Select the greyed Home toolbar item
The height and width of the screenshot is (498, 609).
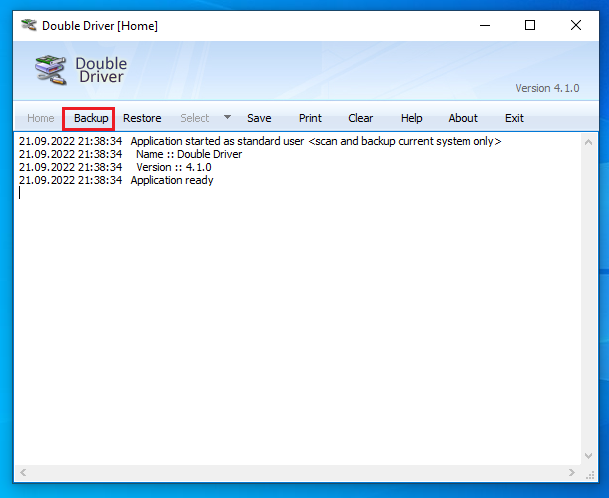click(40, 118)
